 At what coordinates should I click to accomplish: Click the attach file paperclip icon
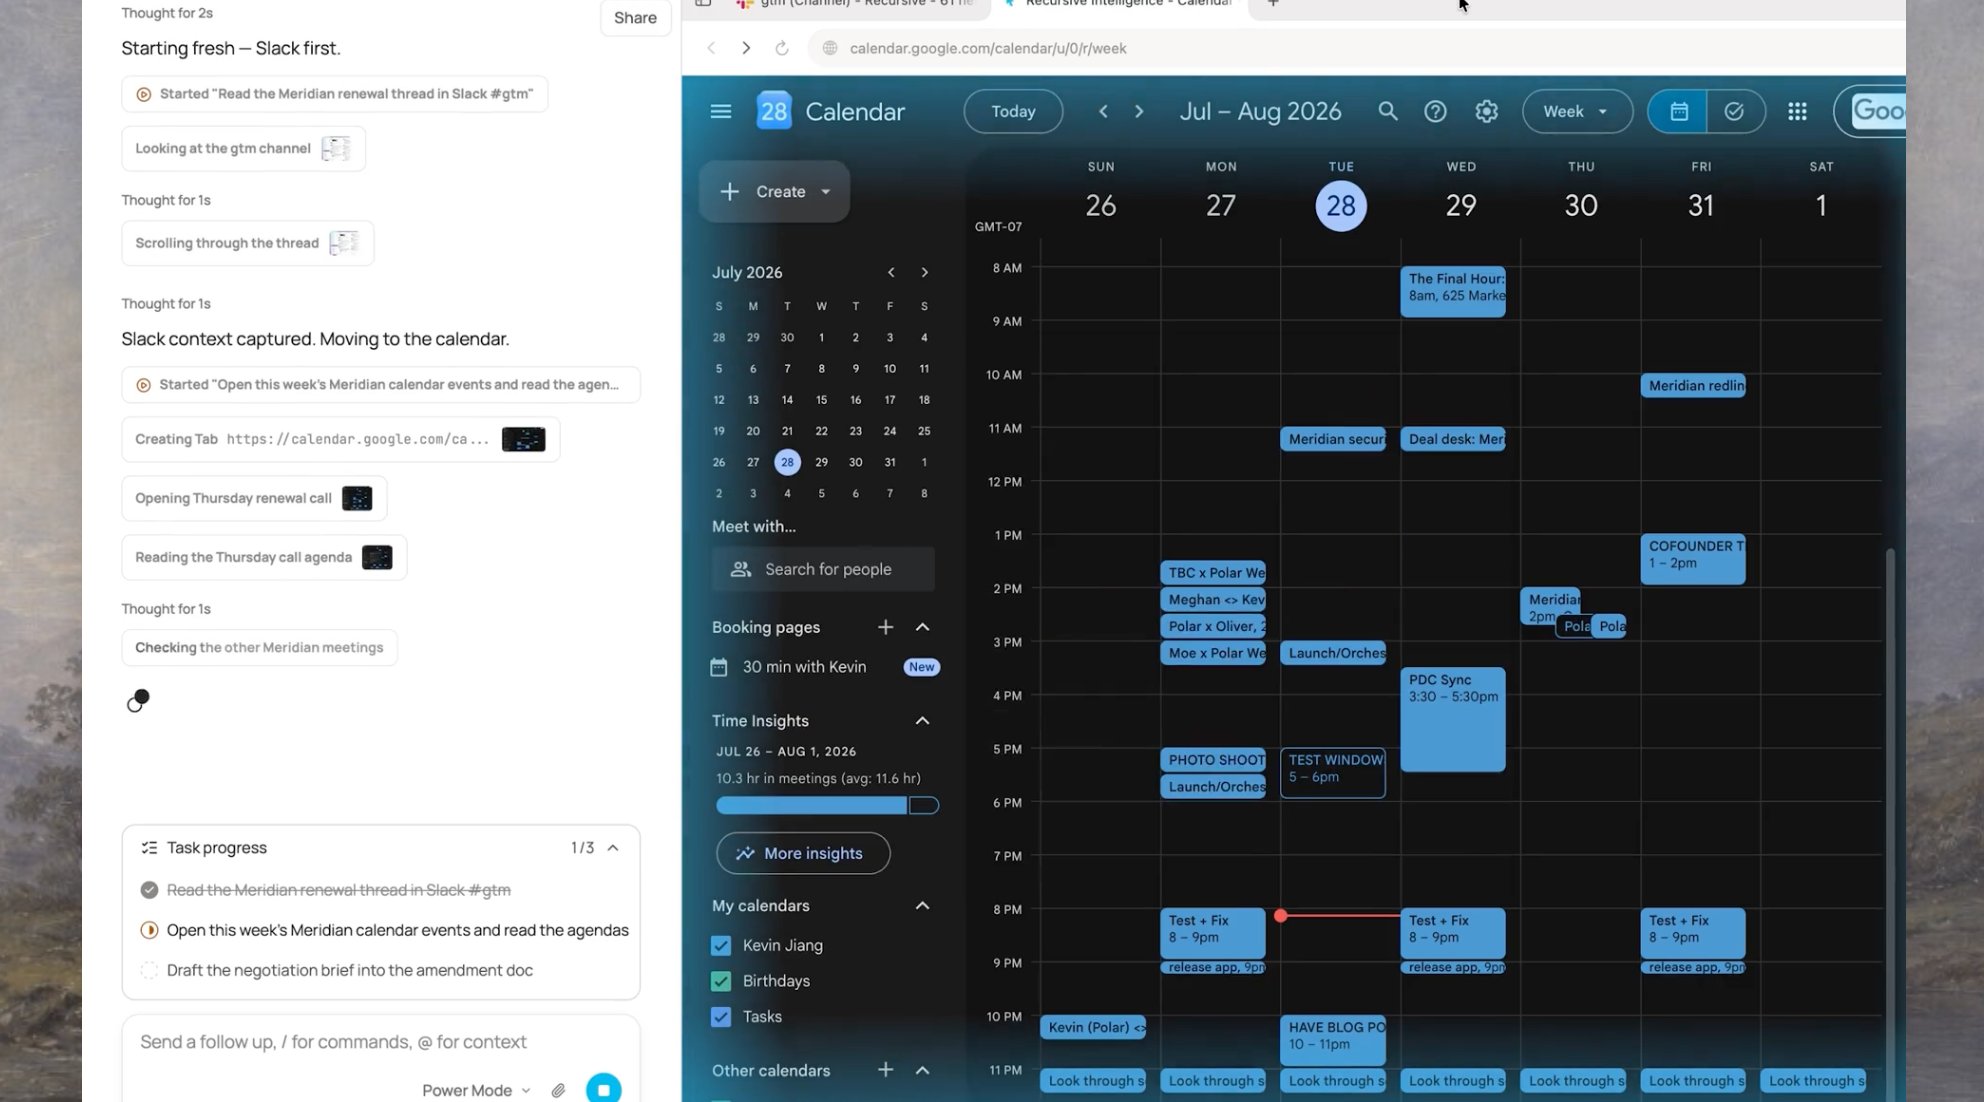click(x=558, y=1090)
